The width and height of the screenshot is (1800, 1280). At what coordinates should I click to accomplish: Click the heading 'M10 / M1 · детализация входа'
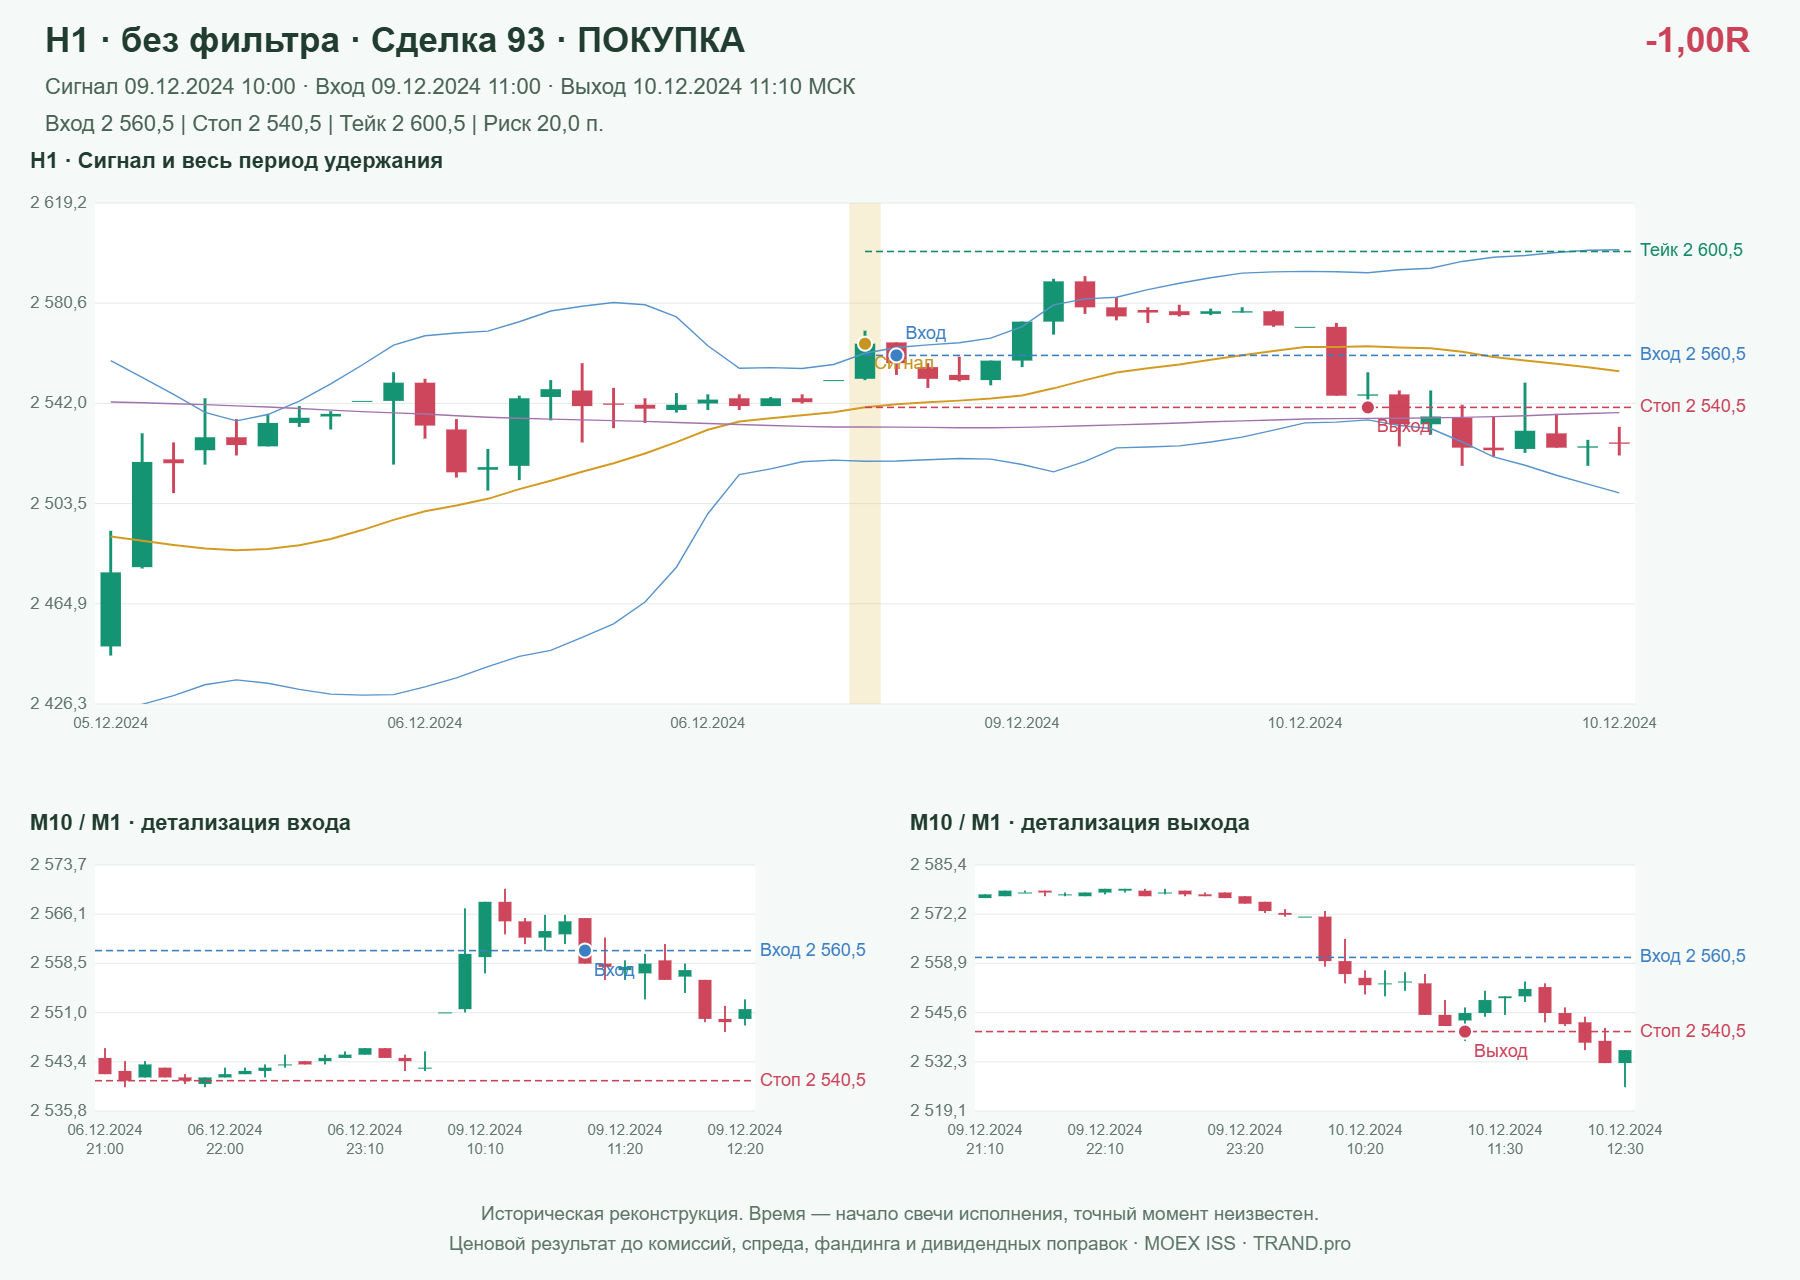[x=190, y=823]
